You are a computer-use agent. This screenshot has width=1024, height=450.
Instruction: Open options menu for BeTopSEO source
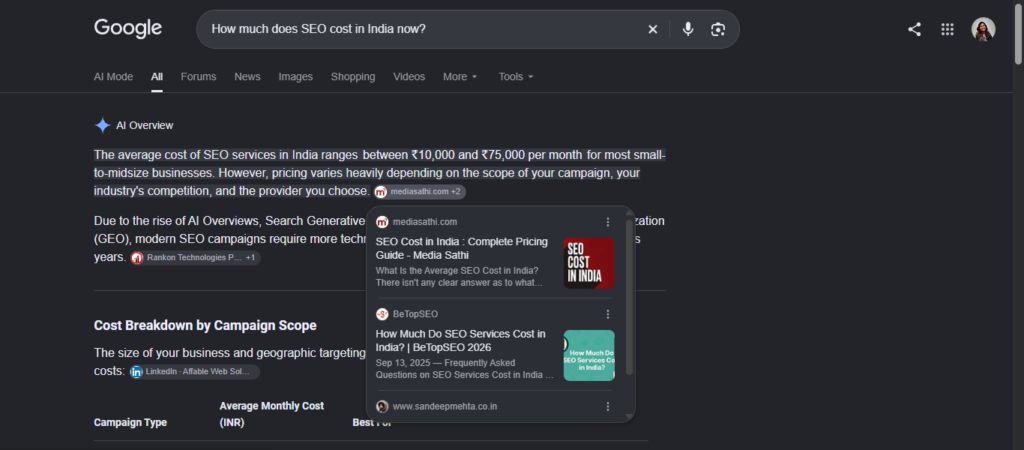(x=608, y=314)
